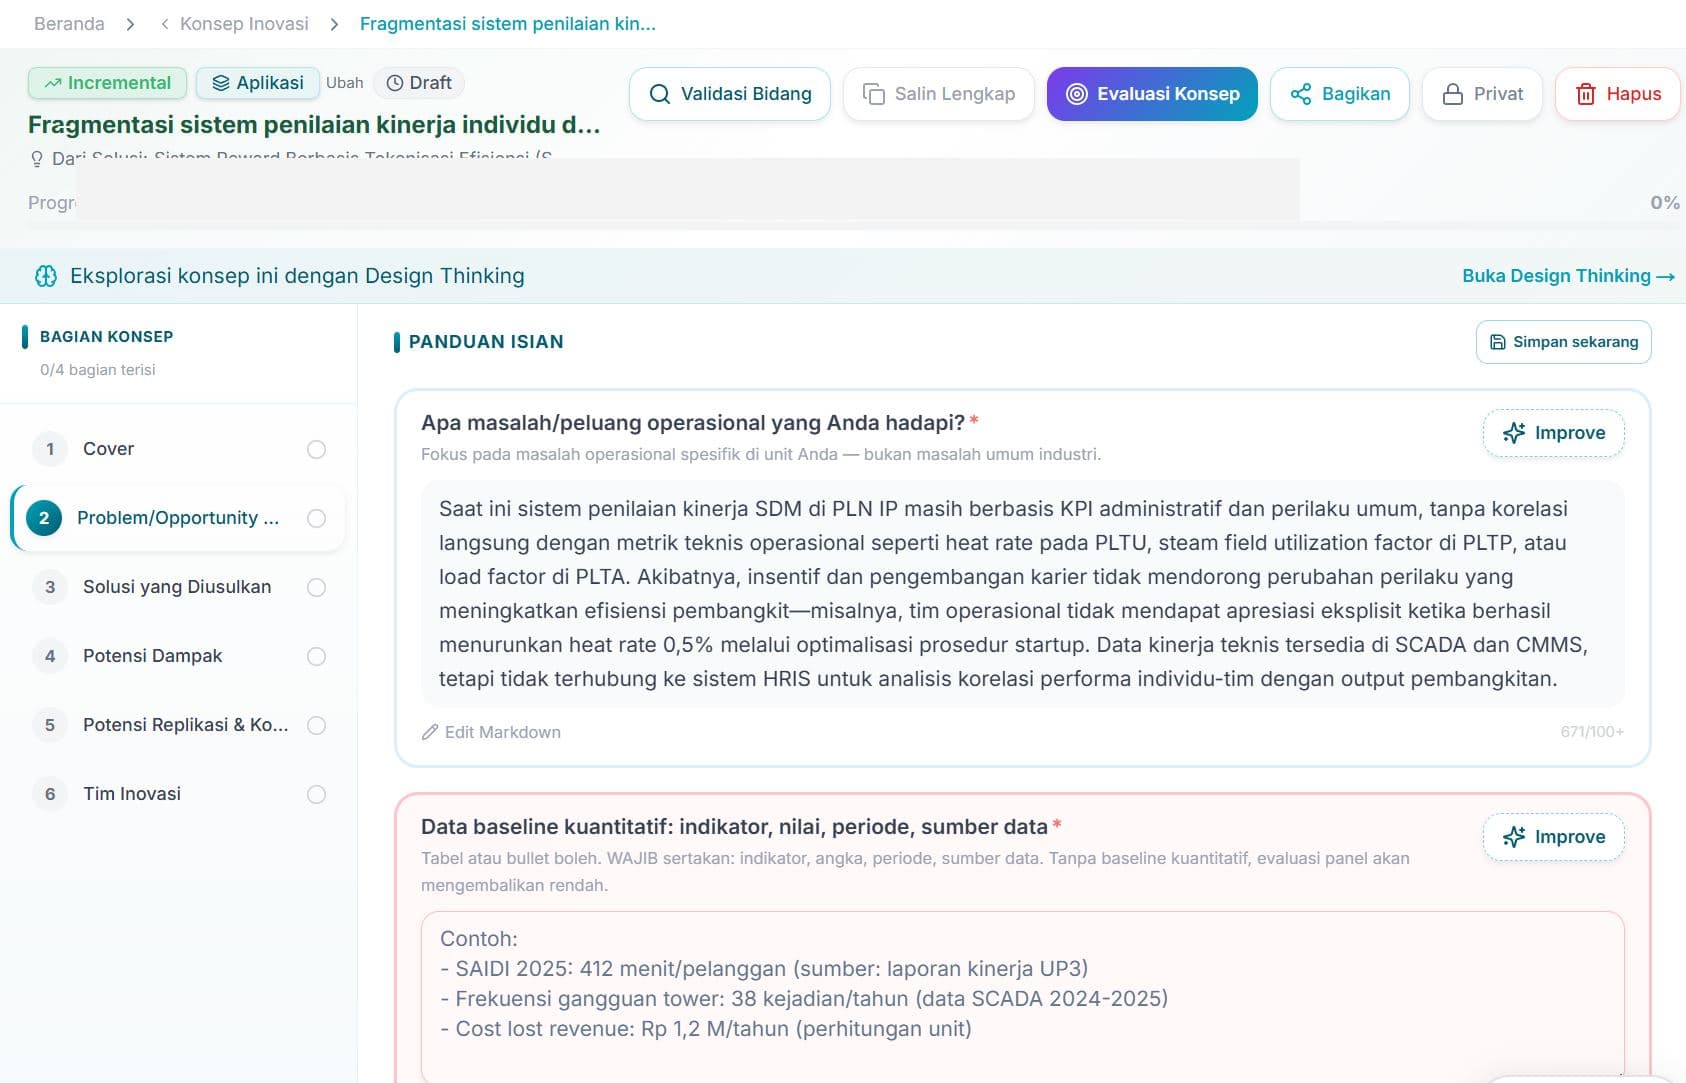
Task: Click step number 4 circle for Potensi Dampak
Action: pyautogui.click(x=50, y=656)
